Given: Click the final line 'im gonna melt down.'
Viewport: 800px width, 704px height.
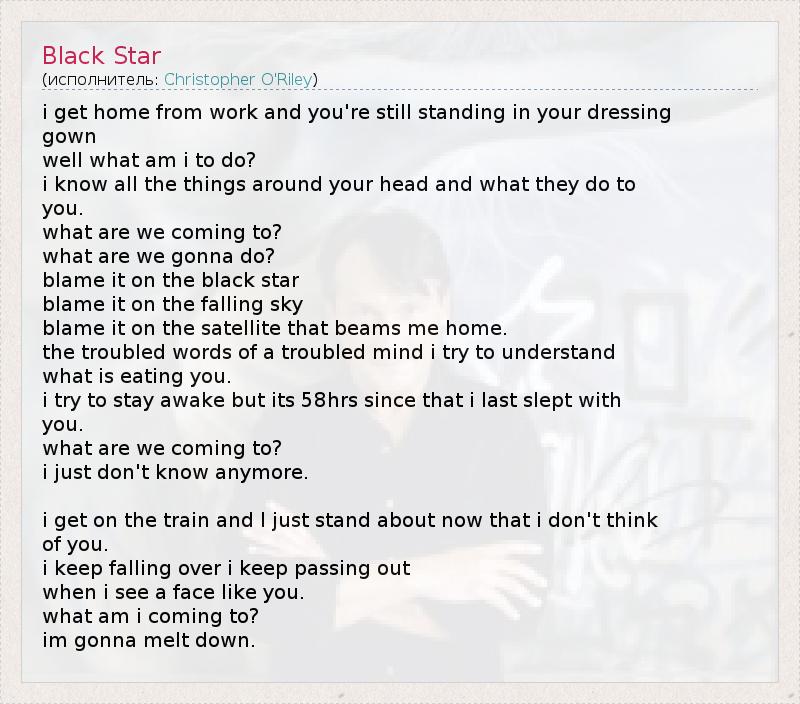Looking at the screenshot, I should click(149, 640).
